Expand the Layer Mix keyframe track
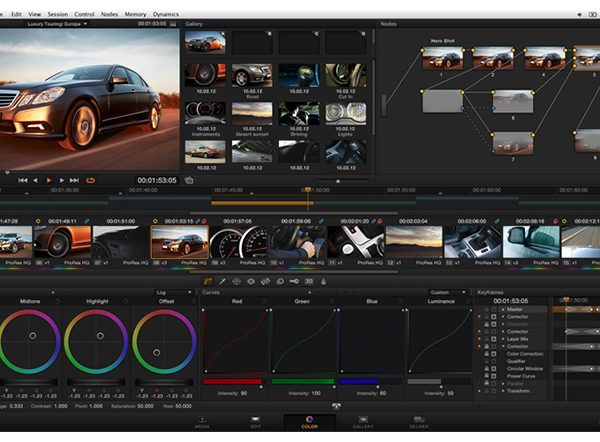 pos(503,339)
